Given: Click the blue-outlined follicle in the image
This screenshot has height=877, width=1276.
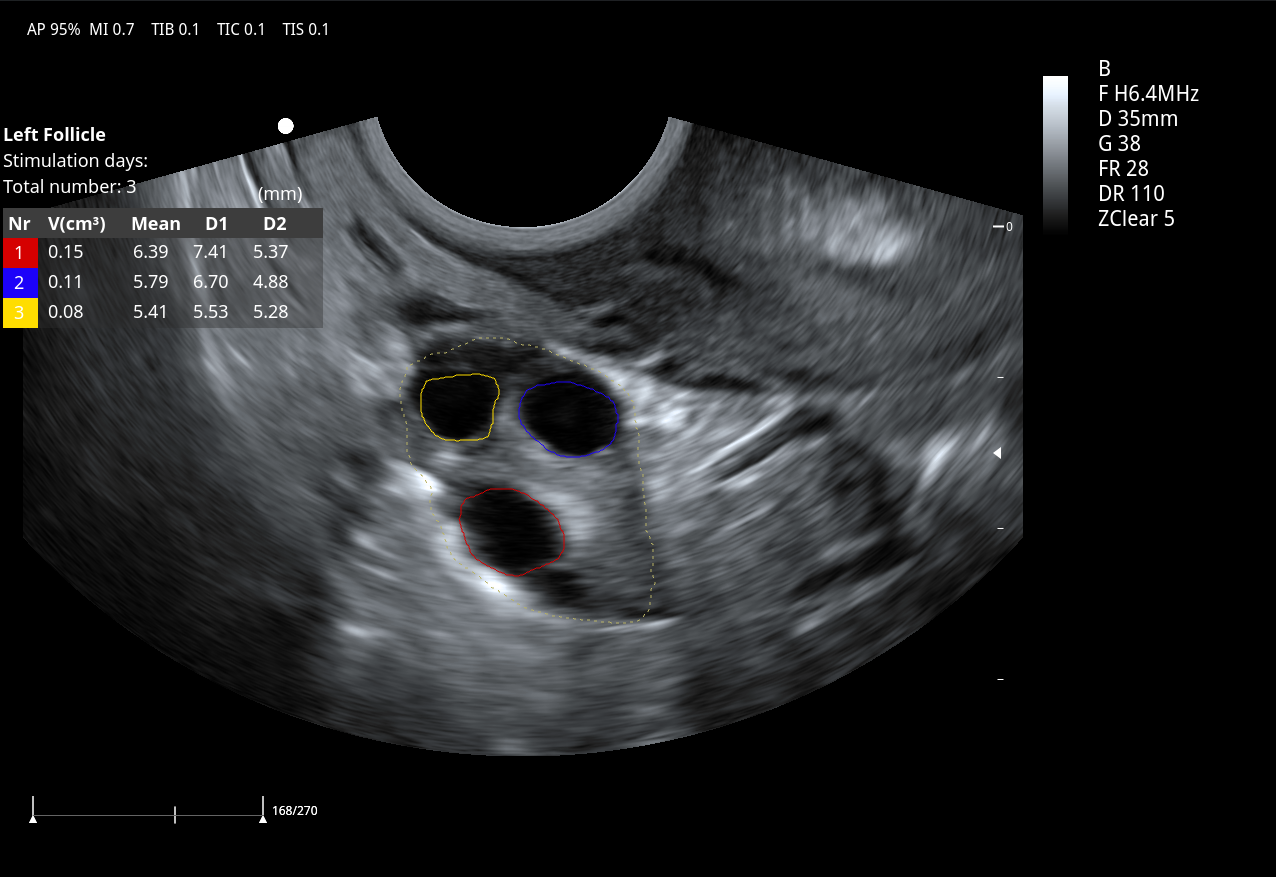Looking at the screenshot, I should 568,419.
